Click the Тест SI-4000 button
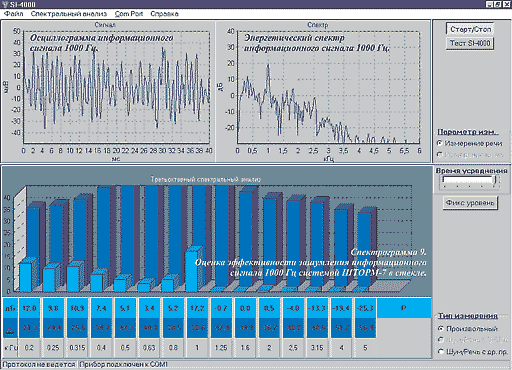 click(470, 43)
